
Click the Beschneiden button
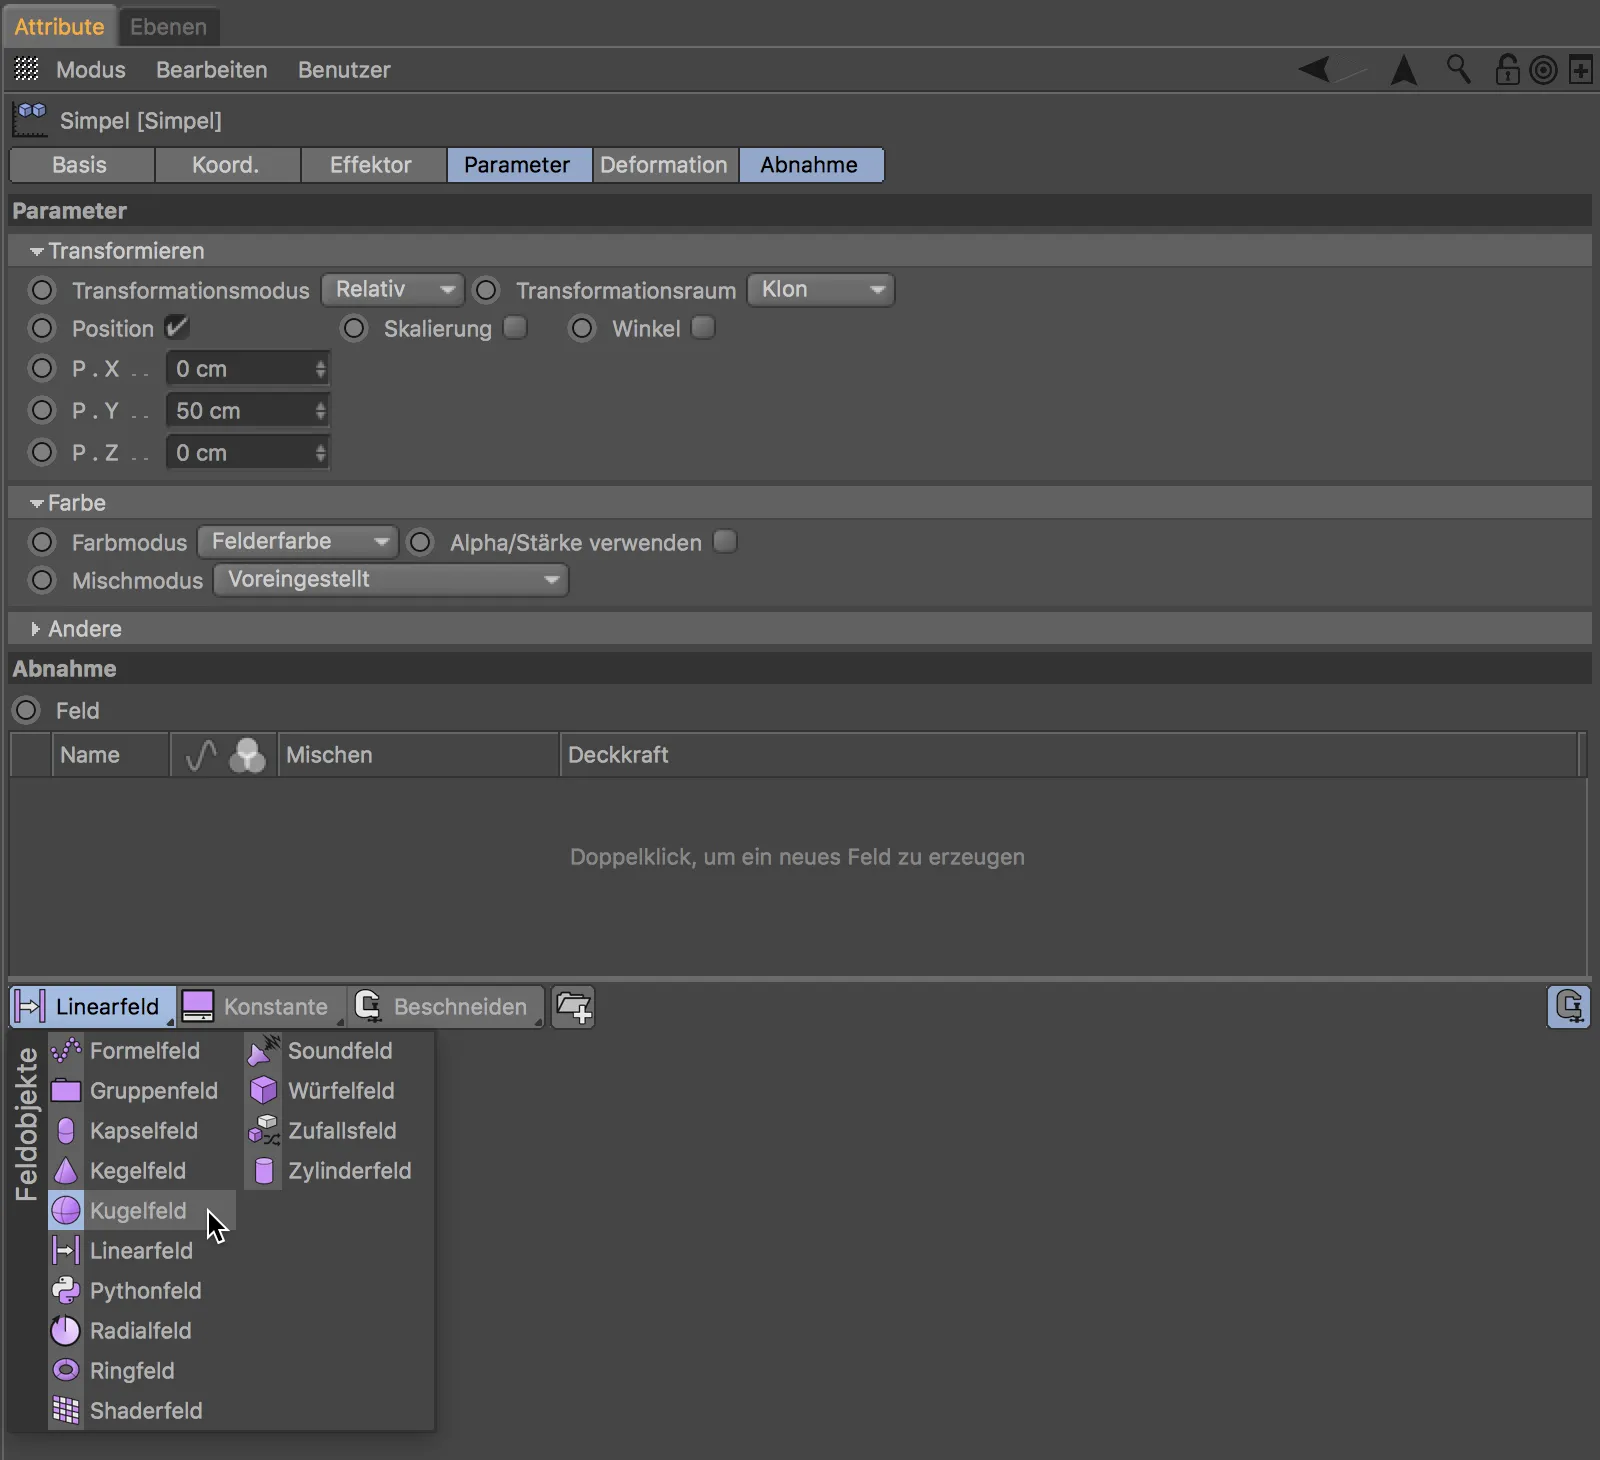coord(446,1006)
